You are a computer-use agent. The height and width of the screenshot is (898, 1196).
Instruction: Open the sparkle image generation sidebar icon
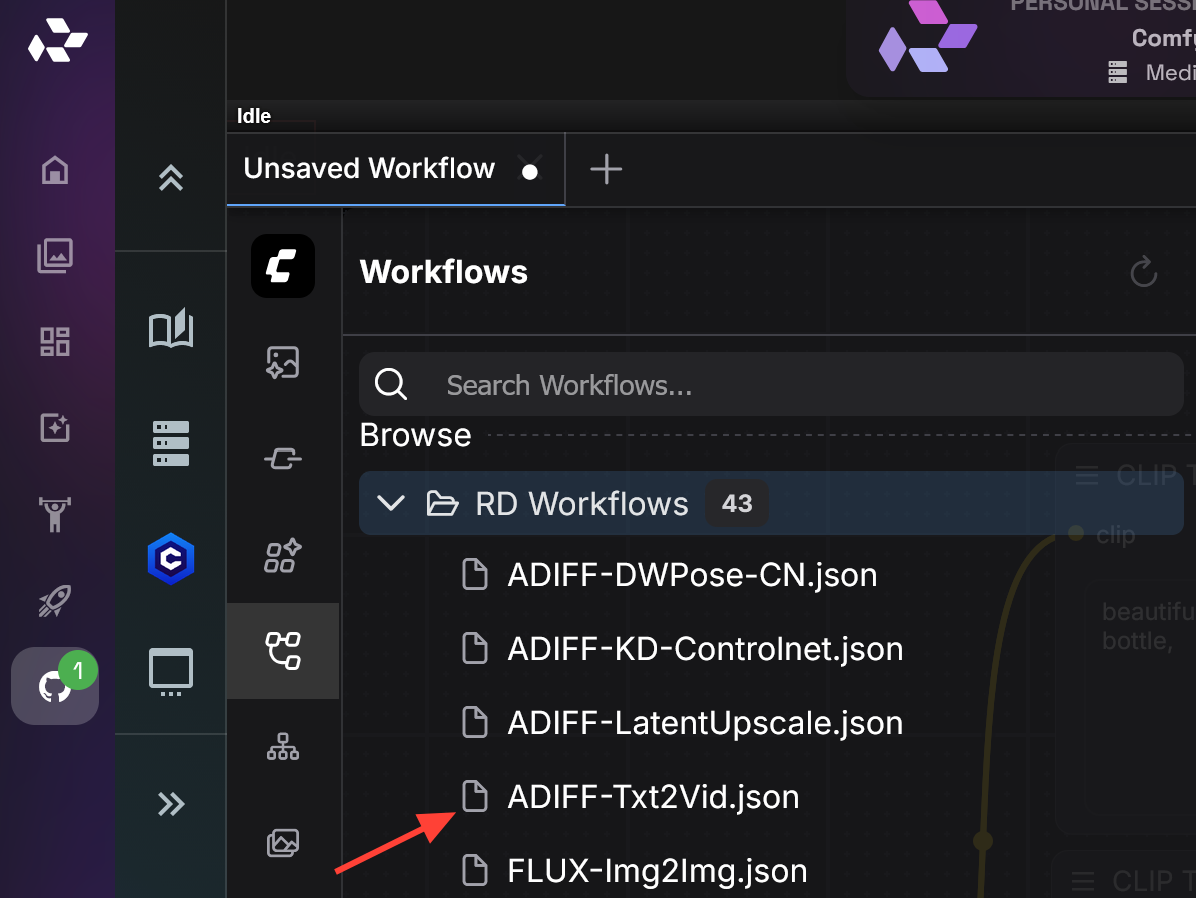(55, 427)
